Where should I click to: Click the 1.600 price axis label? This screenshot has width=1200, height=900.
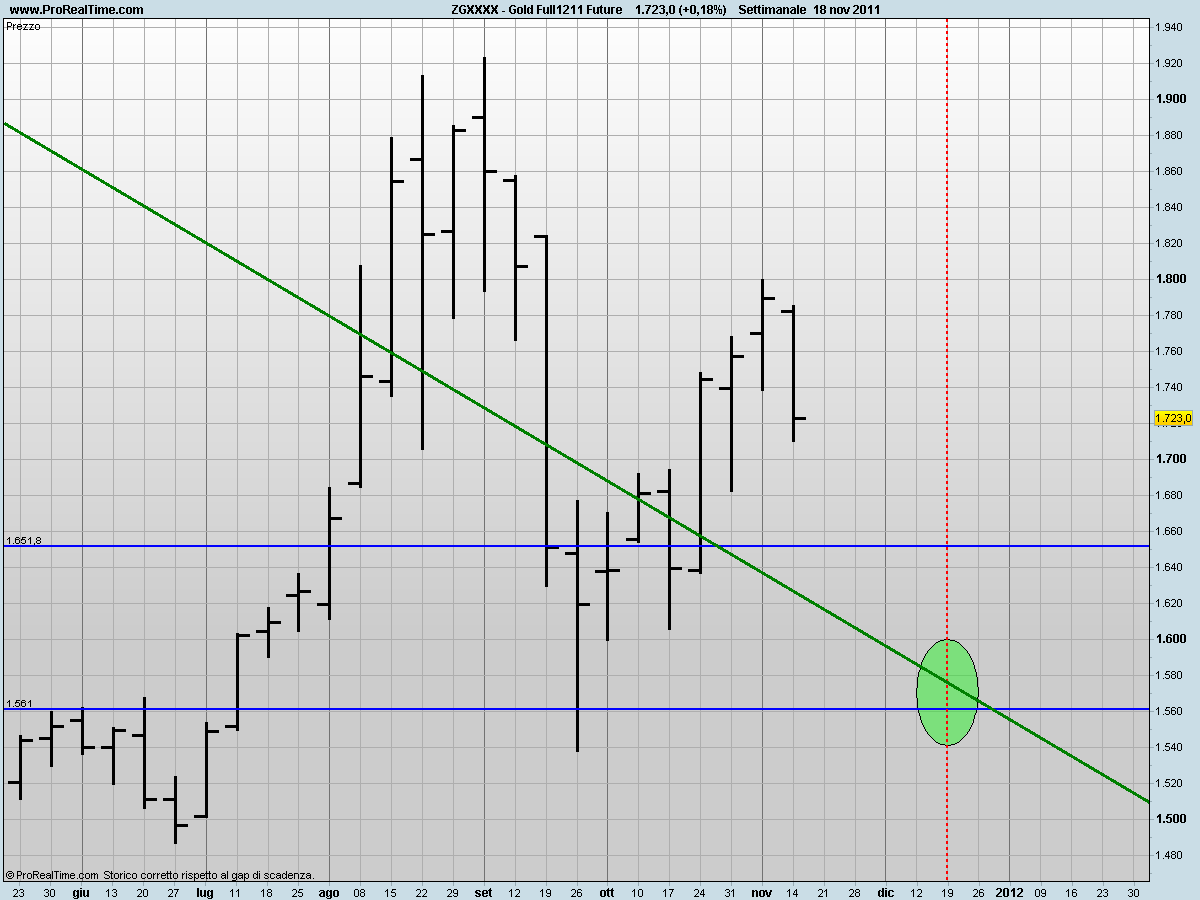click(x=1170, y=639)
